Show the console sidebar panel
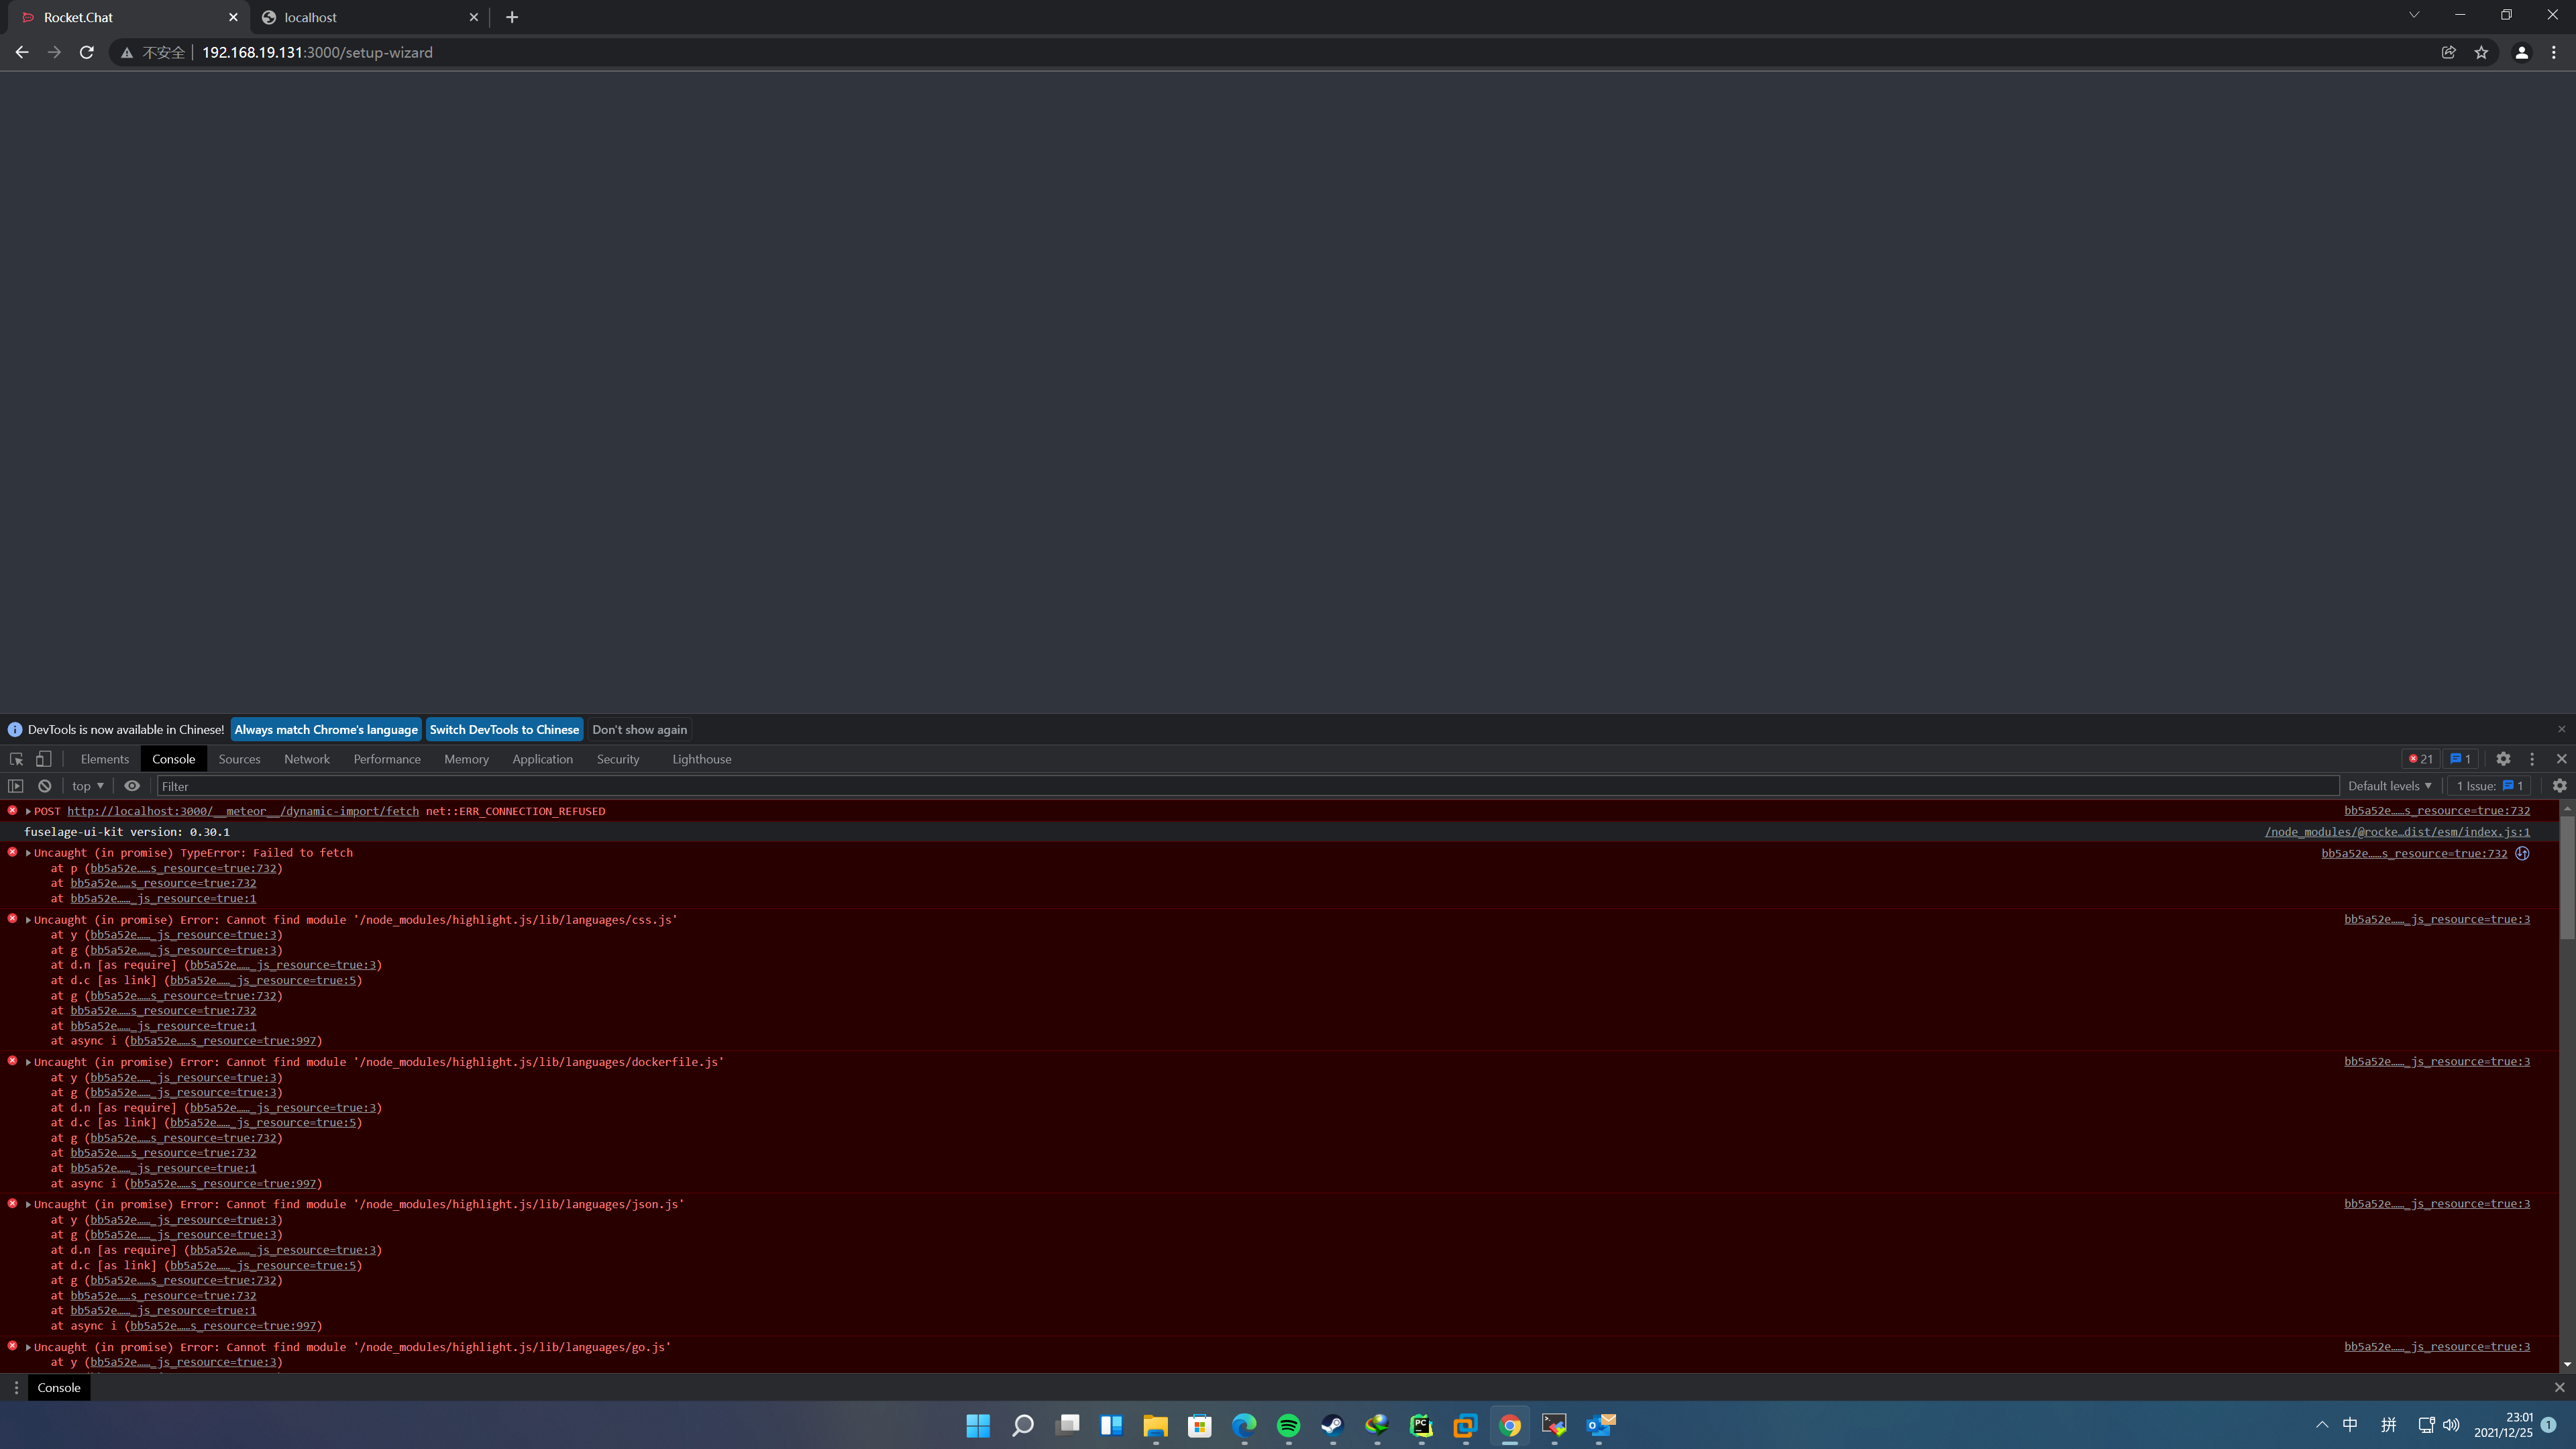The height and width of the screenshot is (1449, 2576). 16,786
